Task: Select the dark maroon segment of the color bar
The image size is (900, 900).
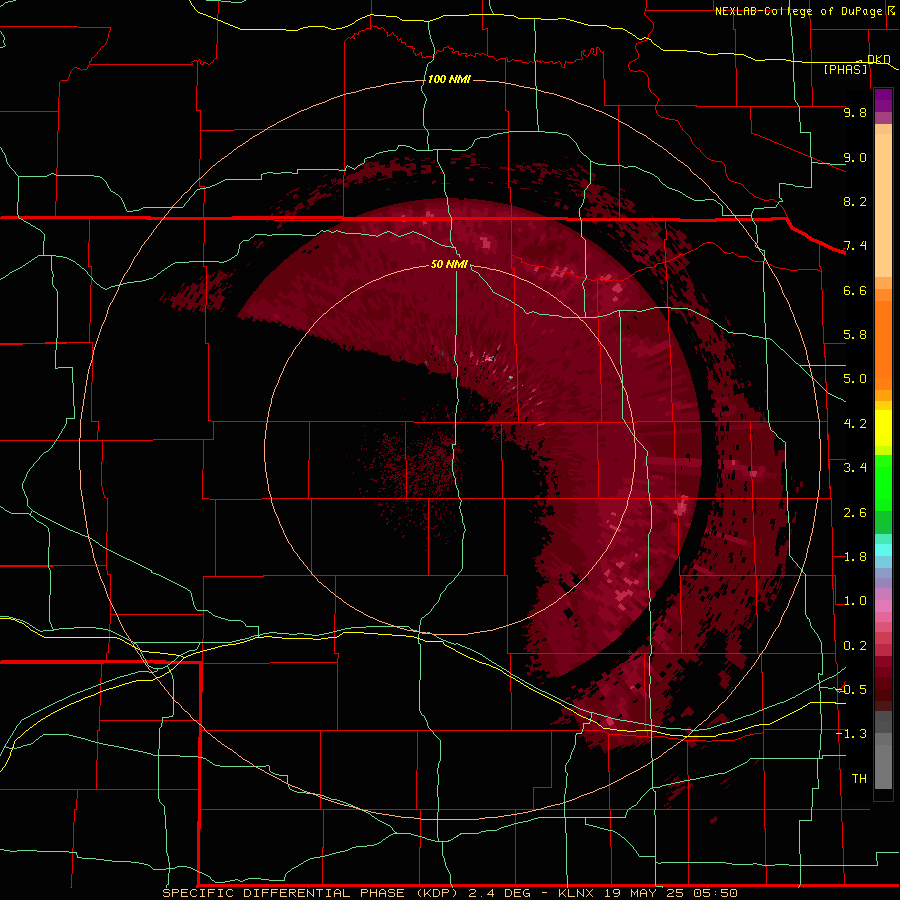Action: 883,695
